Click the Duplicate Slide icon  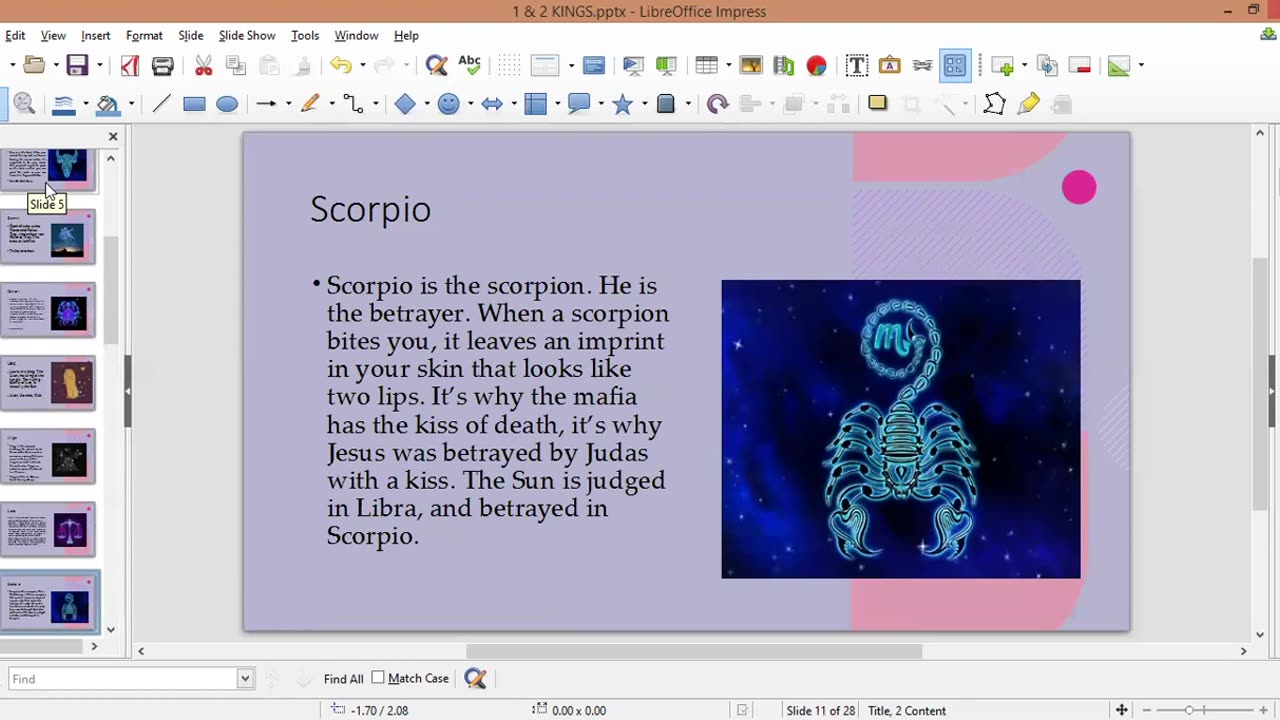coord(1047,66)
